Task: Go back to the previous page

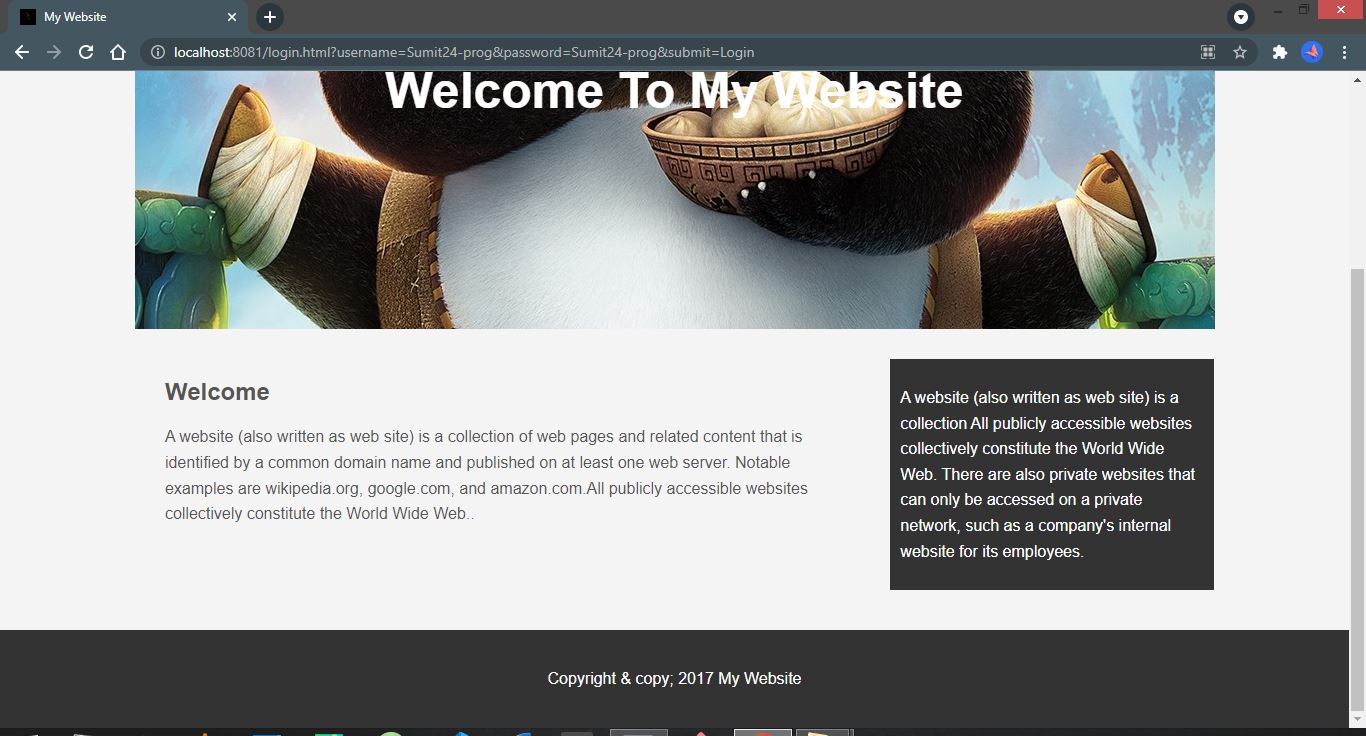Action: point(22,52)
